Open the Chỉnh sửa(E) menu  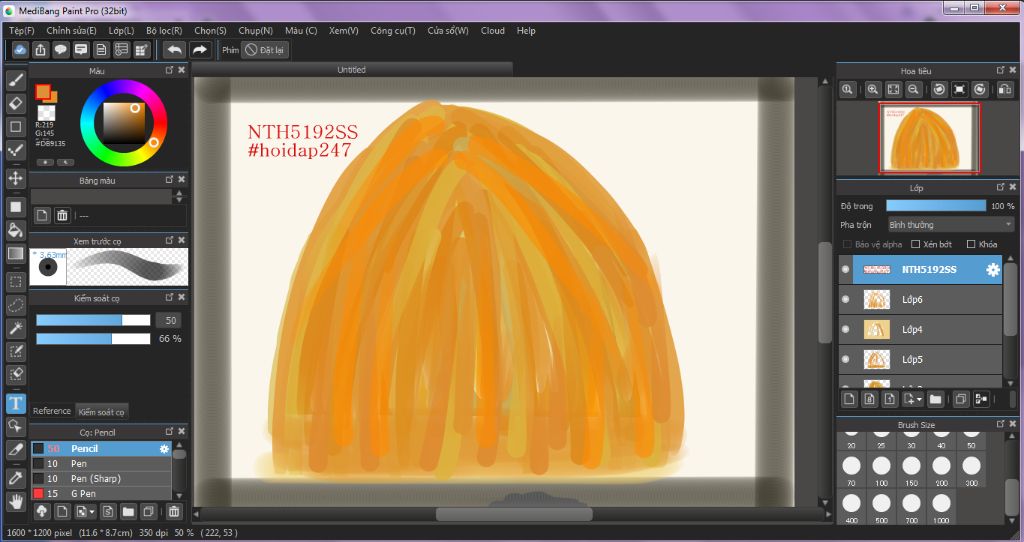point(71,31)
